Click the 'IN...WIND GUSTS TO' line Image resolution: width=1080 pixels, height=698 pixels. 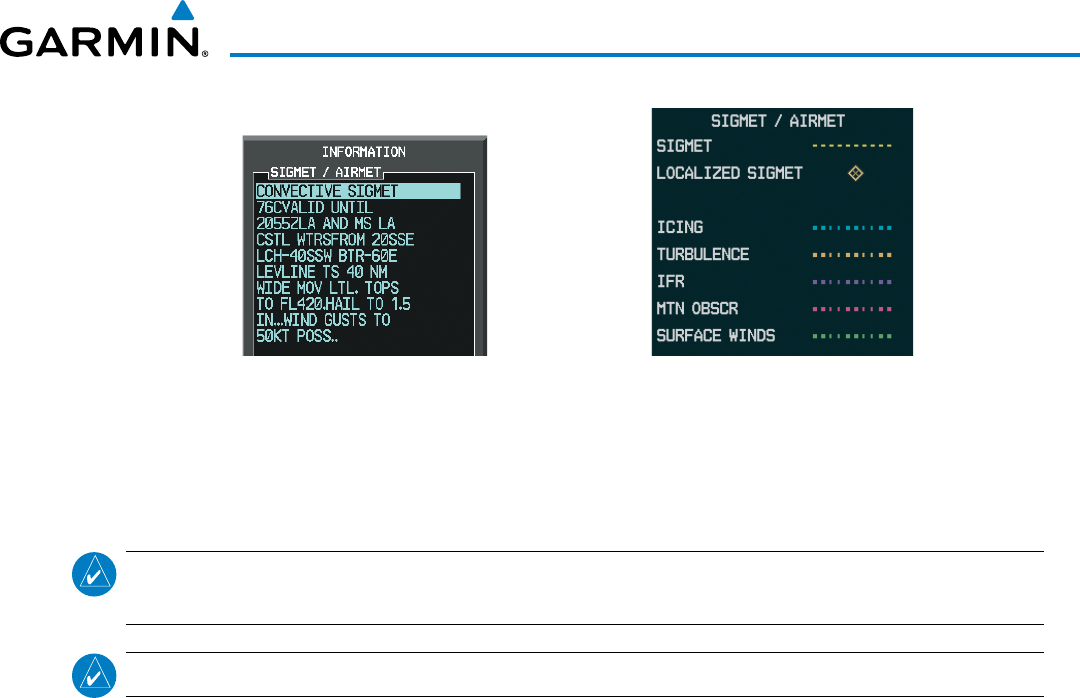[x=324, y=320]
